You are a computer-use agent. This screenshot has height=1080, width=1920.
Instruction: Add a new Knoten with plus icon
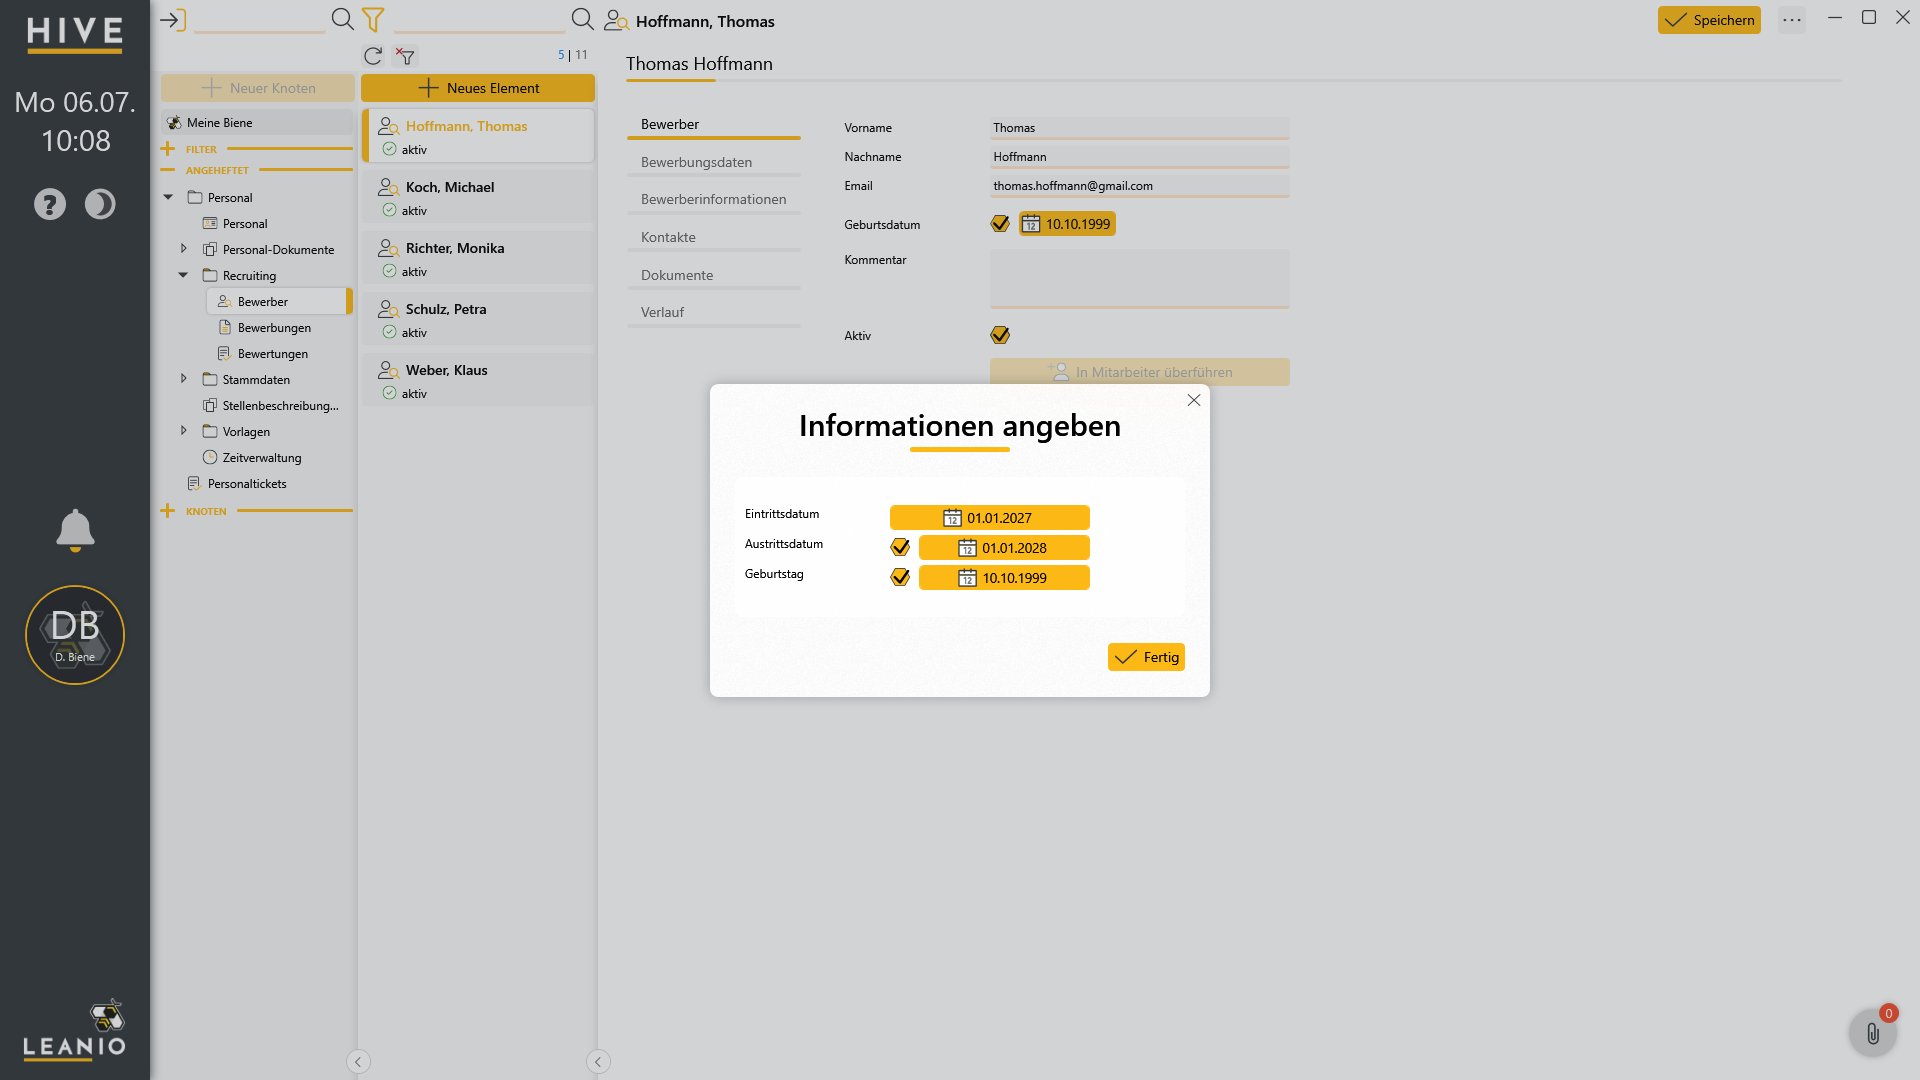(167, 511)
